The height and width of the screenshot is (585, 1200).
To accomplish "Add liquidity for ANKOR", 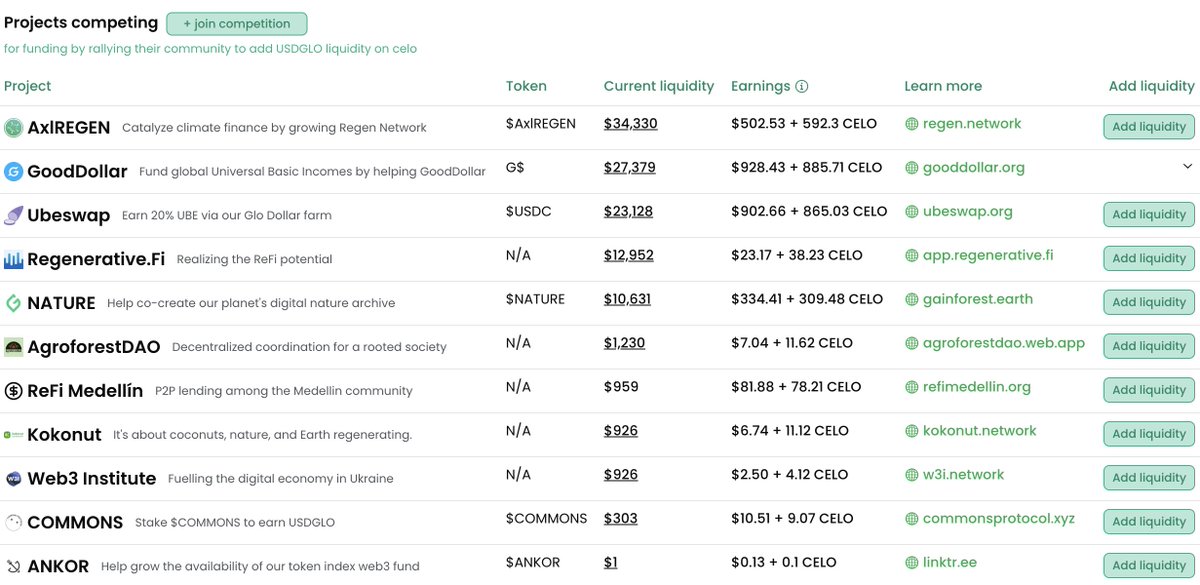I will click(x=1149, y=566).
